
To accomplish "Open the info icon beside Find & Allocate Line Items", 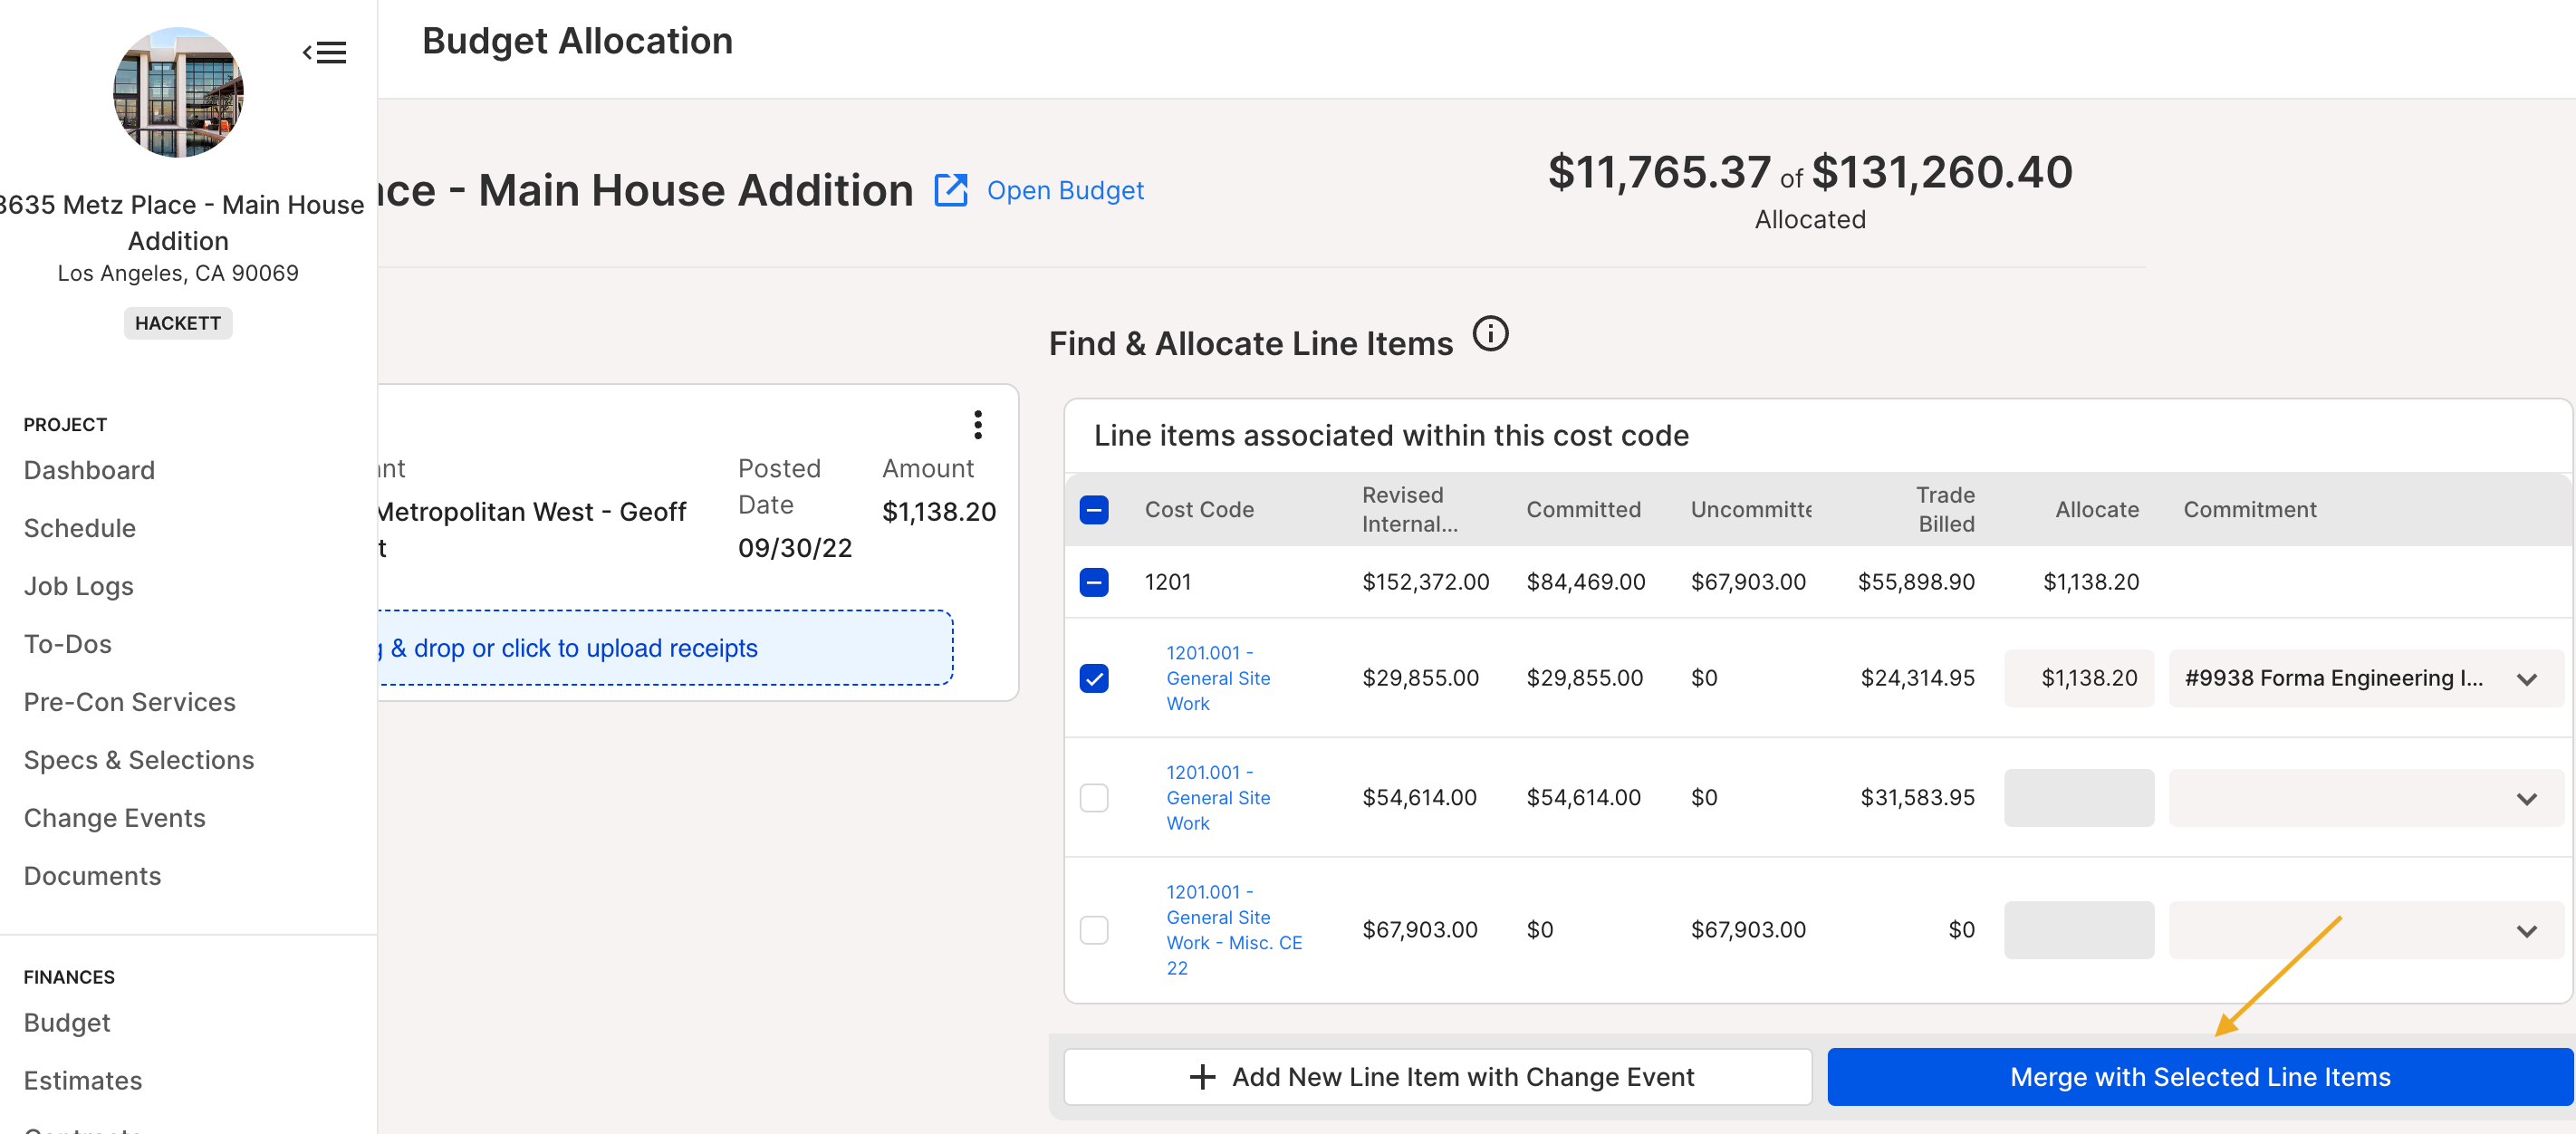I will [1490, 334].
